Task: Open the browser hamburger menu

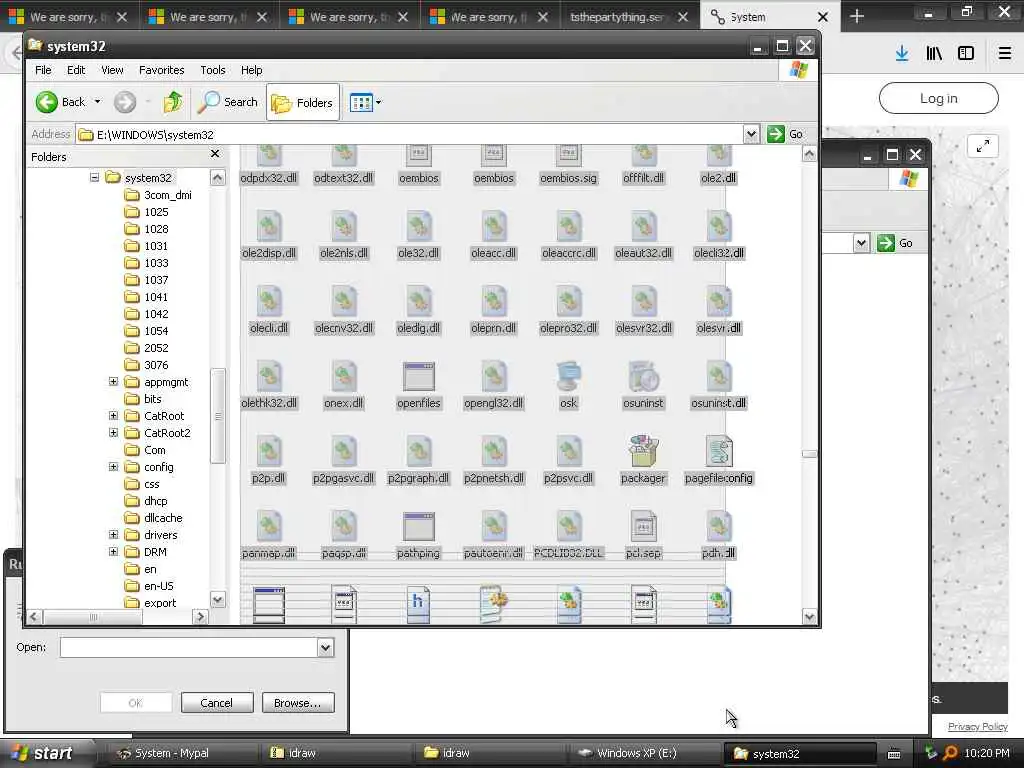Action: (x=1004, y=53)
